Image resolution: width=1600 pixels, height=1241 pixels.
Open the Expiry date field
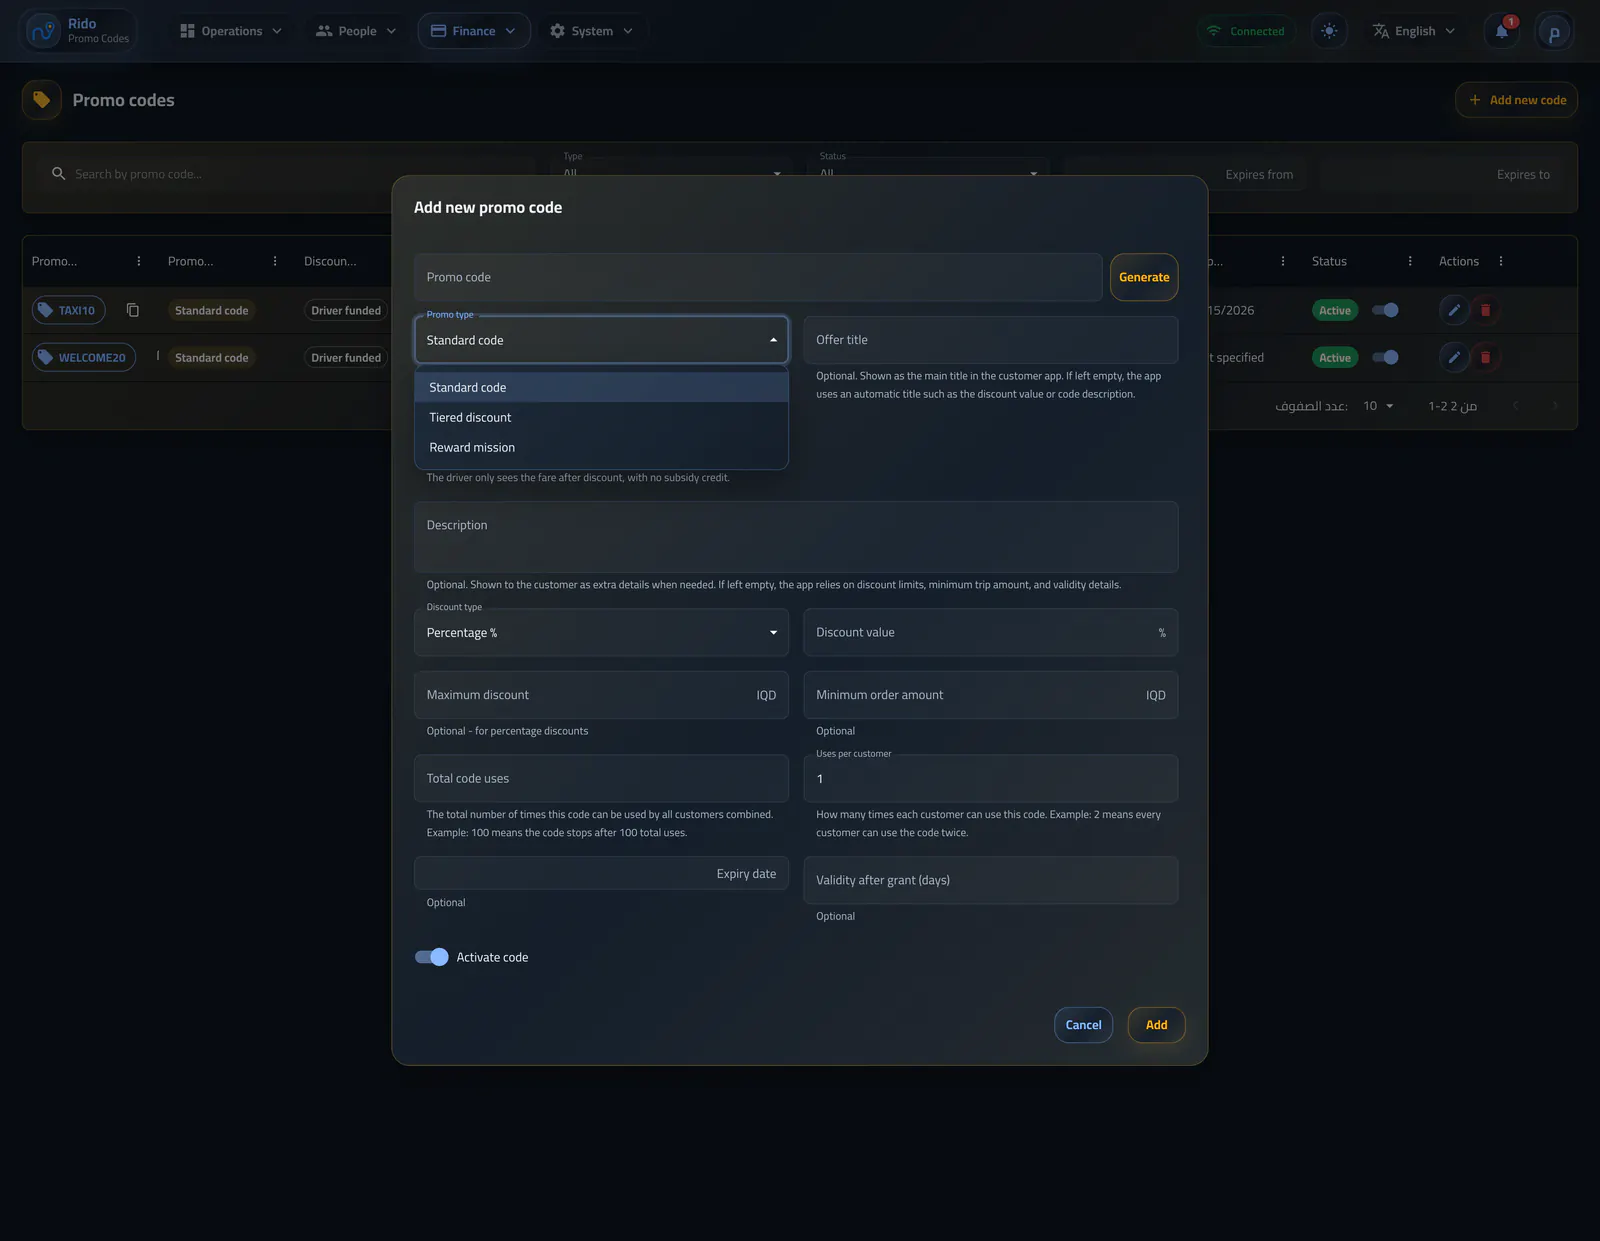(x=601, y=873)
